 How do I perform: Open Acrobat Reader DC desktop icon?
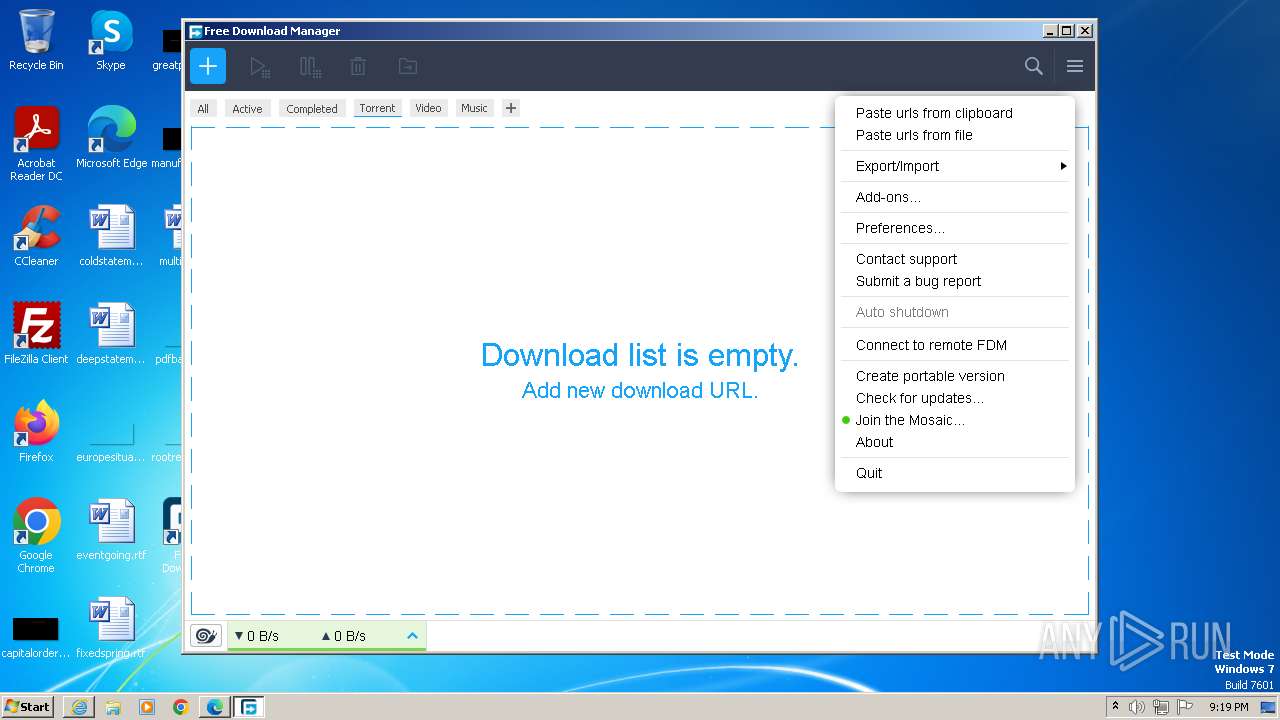tap(36, 144)
